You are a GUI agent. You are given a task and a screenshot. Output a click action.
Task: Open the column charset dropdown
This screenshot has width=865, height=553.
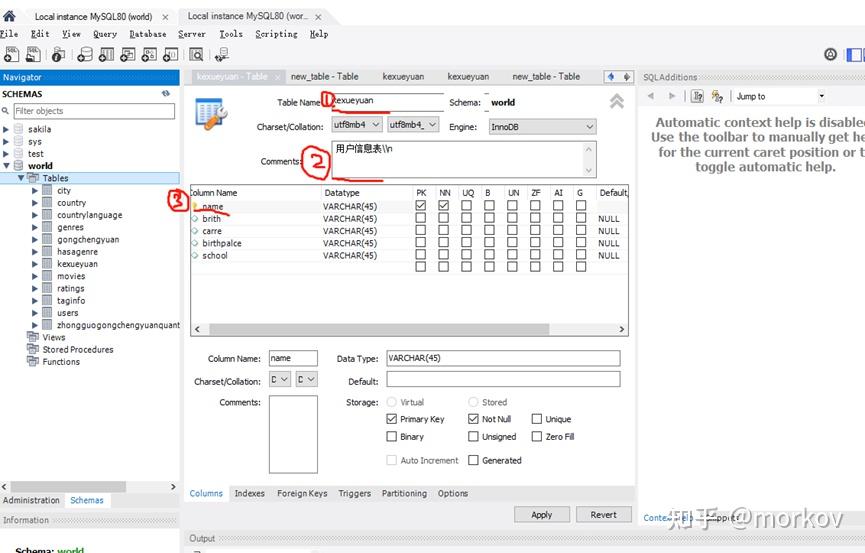[280, 379]
